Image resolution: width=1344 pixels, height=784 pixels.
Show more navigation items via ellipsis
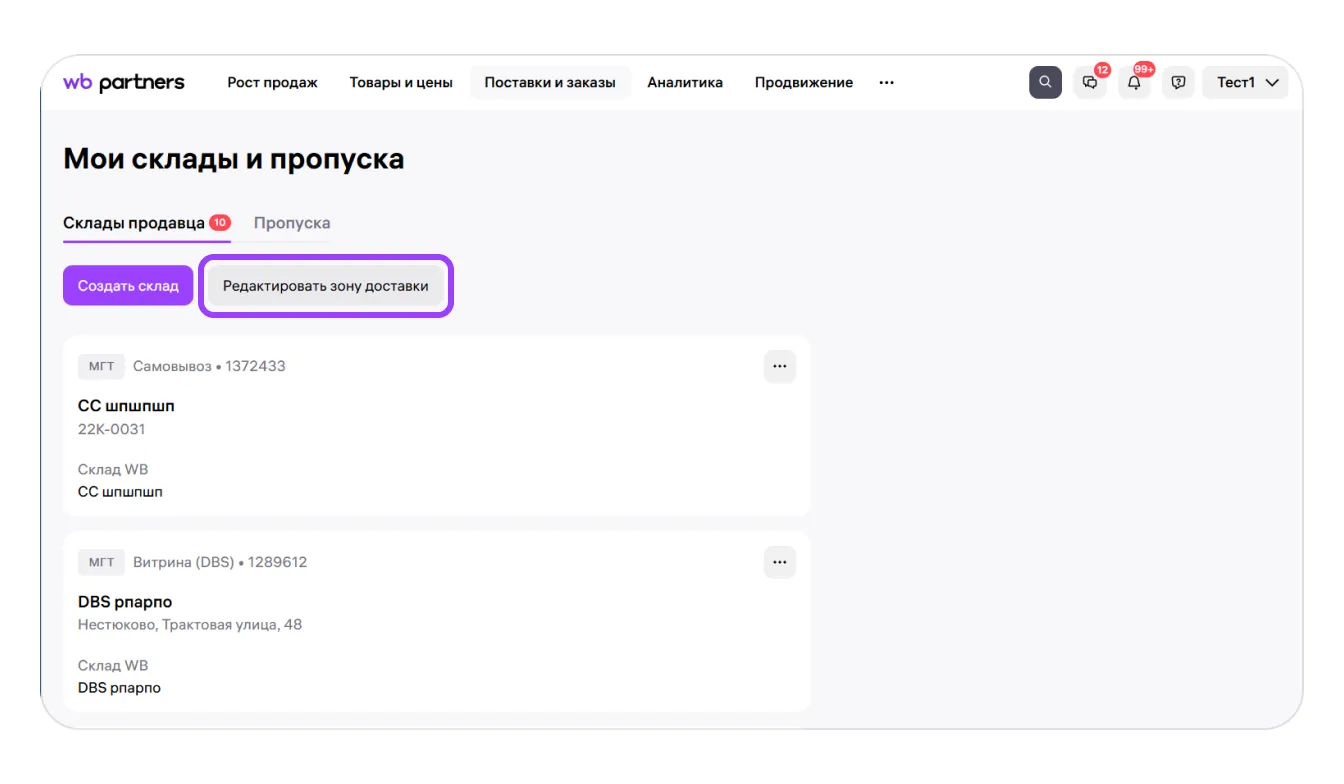[886, 83]
